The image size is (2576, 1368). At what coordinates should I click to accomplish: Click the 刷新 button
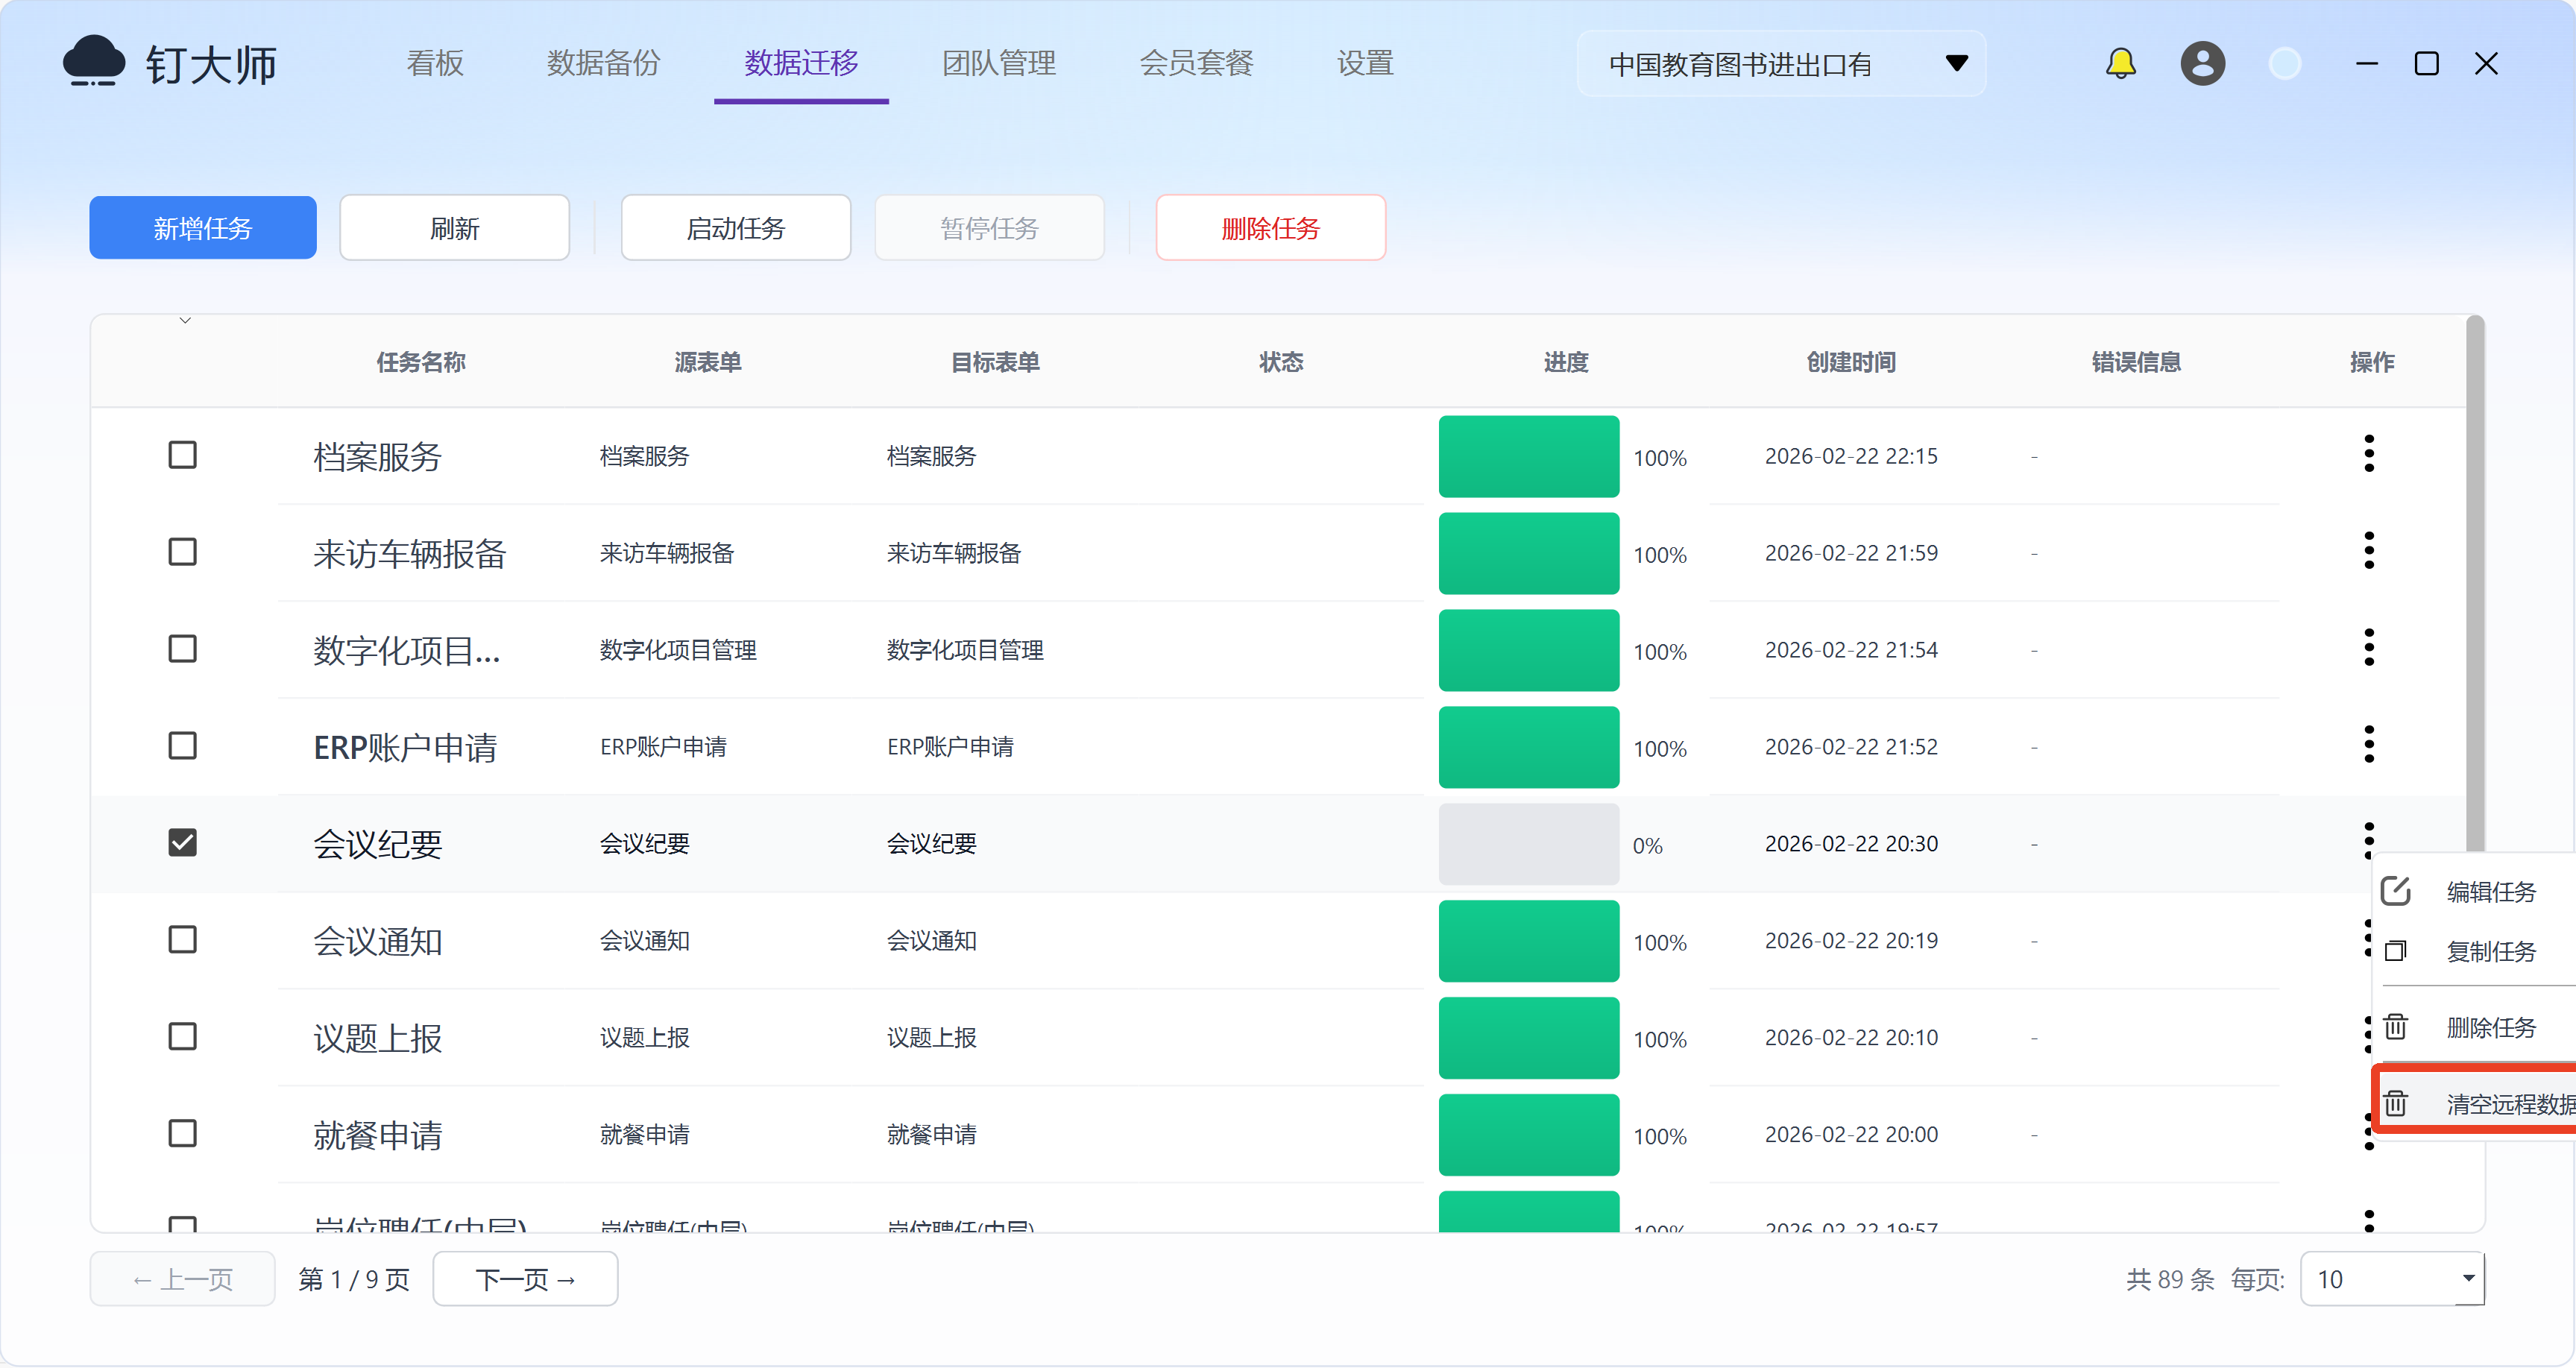click(x=455, y=228)
